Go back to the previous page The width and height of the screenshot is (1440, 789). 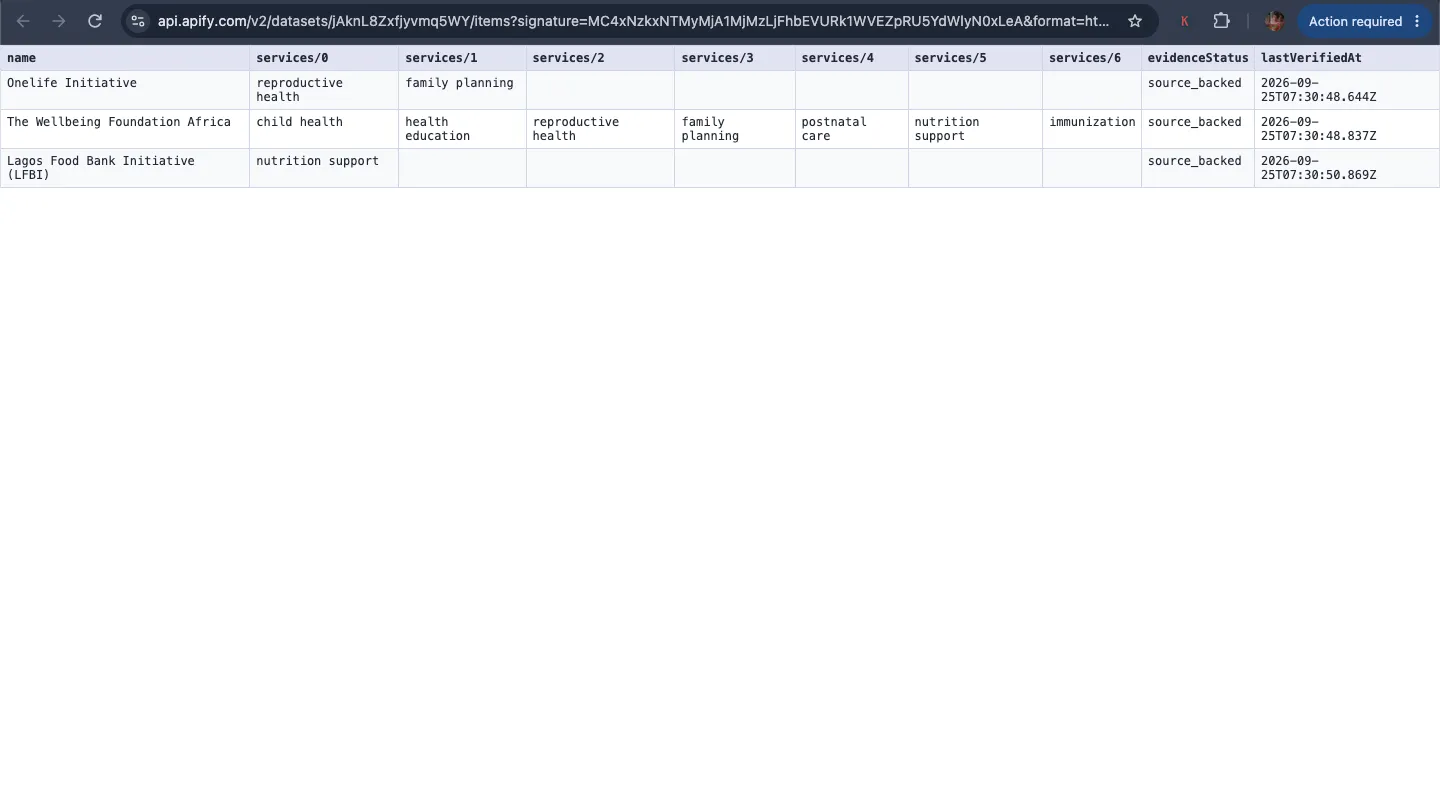click(23, 21)
